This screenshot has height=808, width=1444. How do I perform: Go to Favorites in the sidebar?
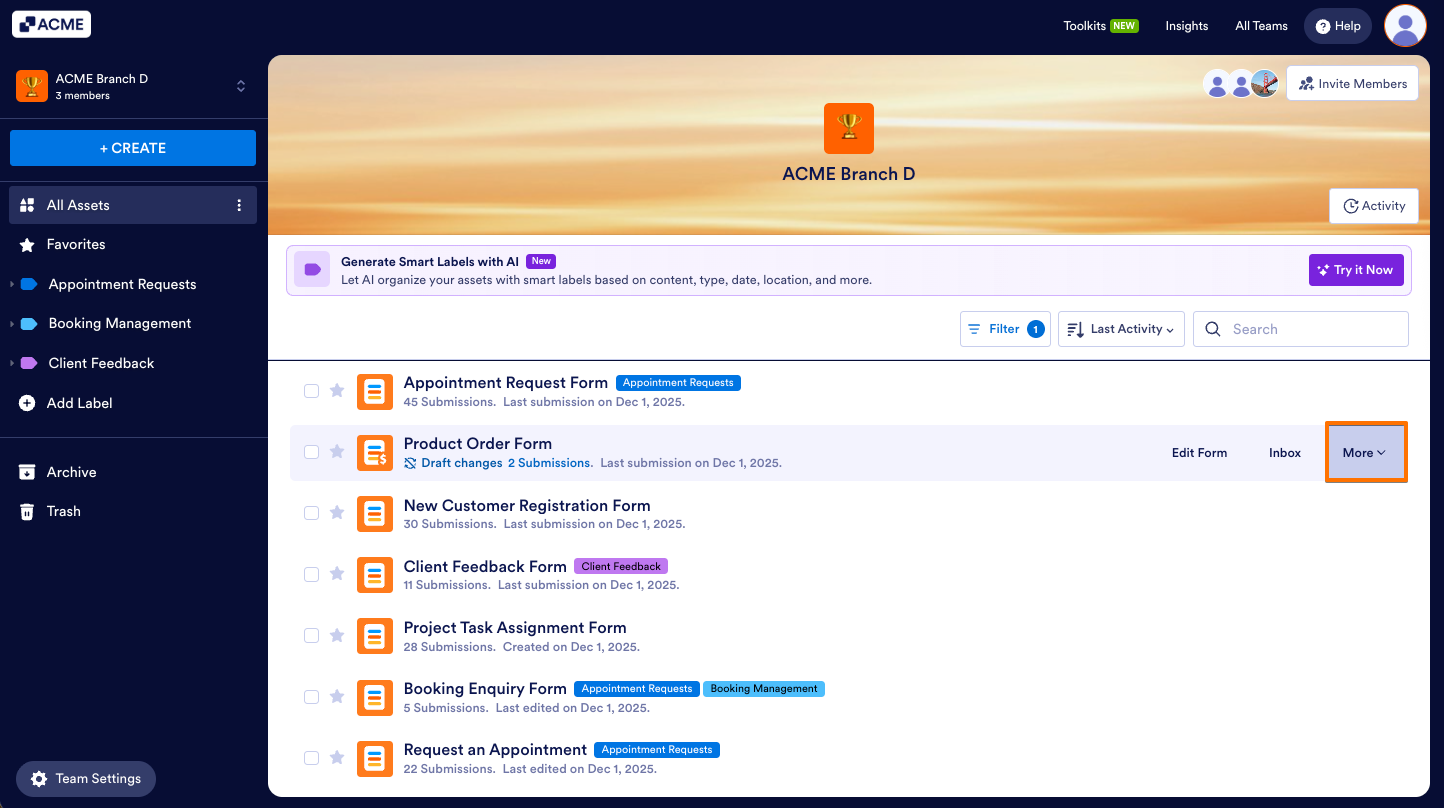point(133,244)
